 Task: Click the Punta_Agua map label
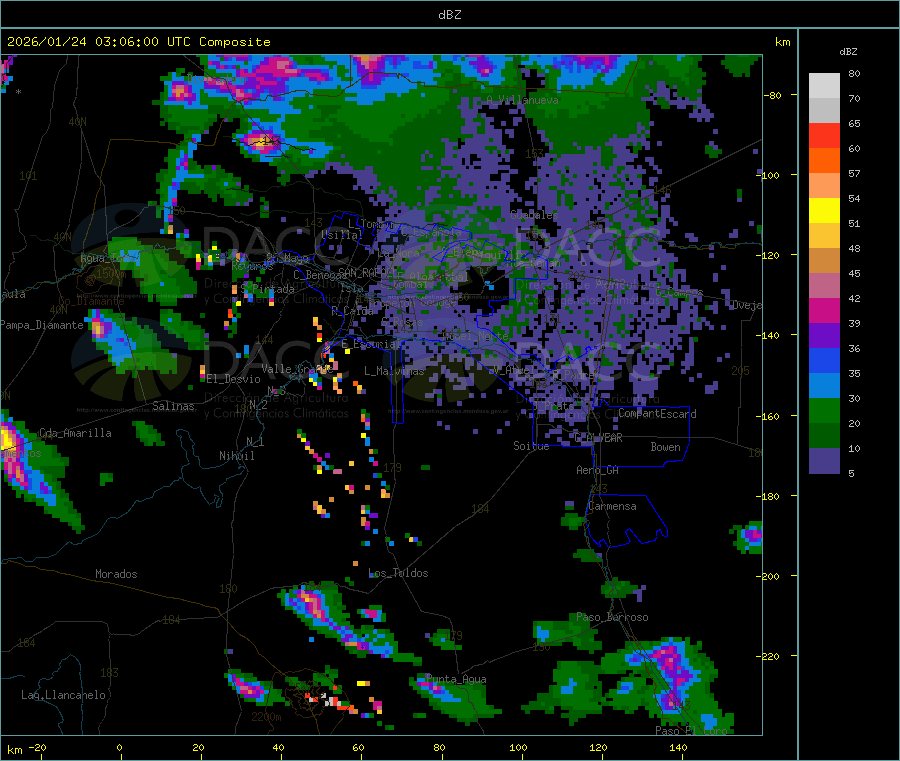456,679
